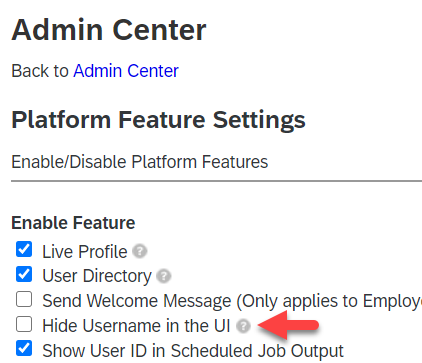Viewport: 422px width, 363px height.
Task: Disable the User Directory checkbox
Action: (24, 274)
